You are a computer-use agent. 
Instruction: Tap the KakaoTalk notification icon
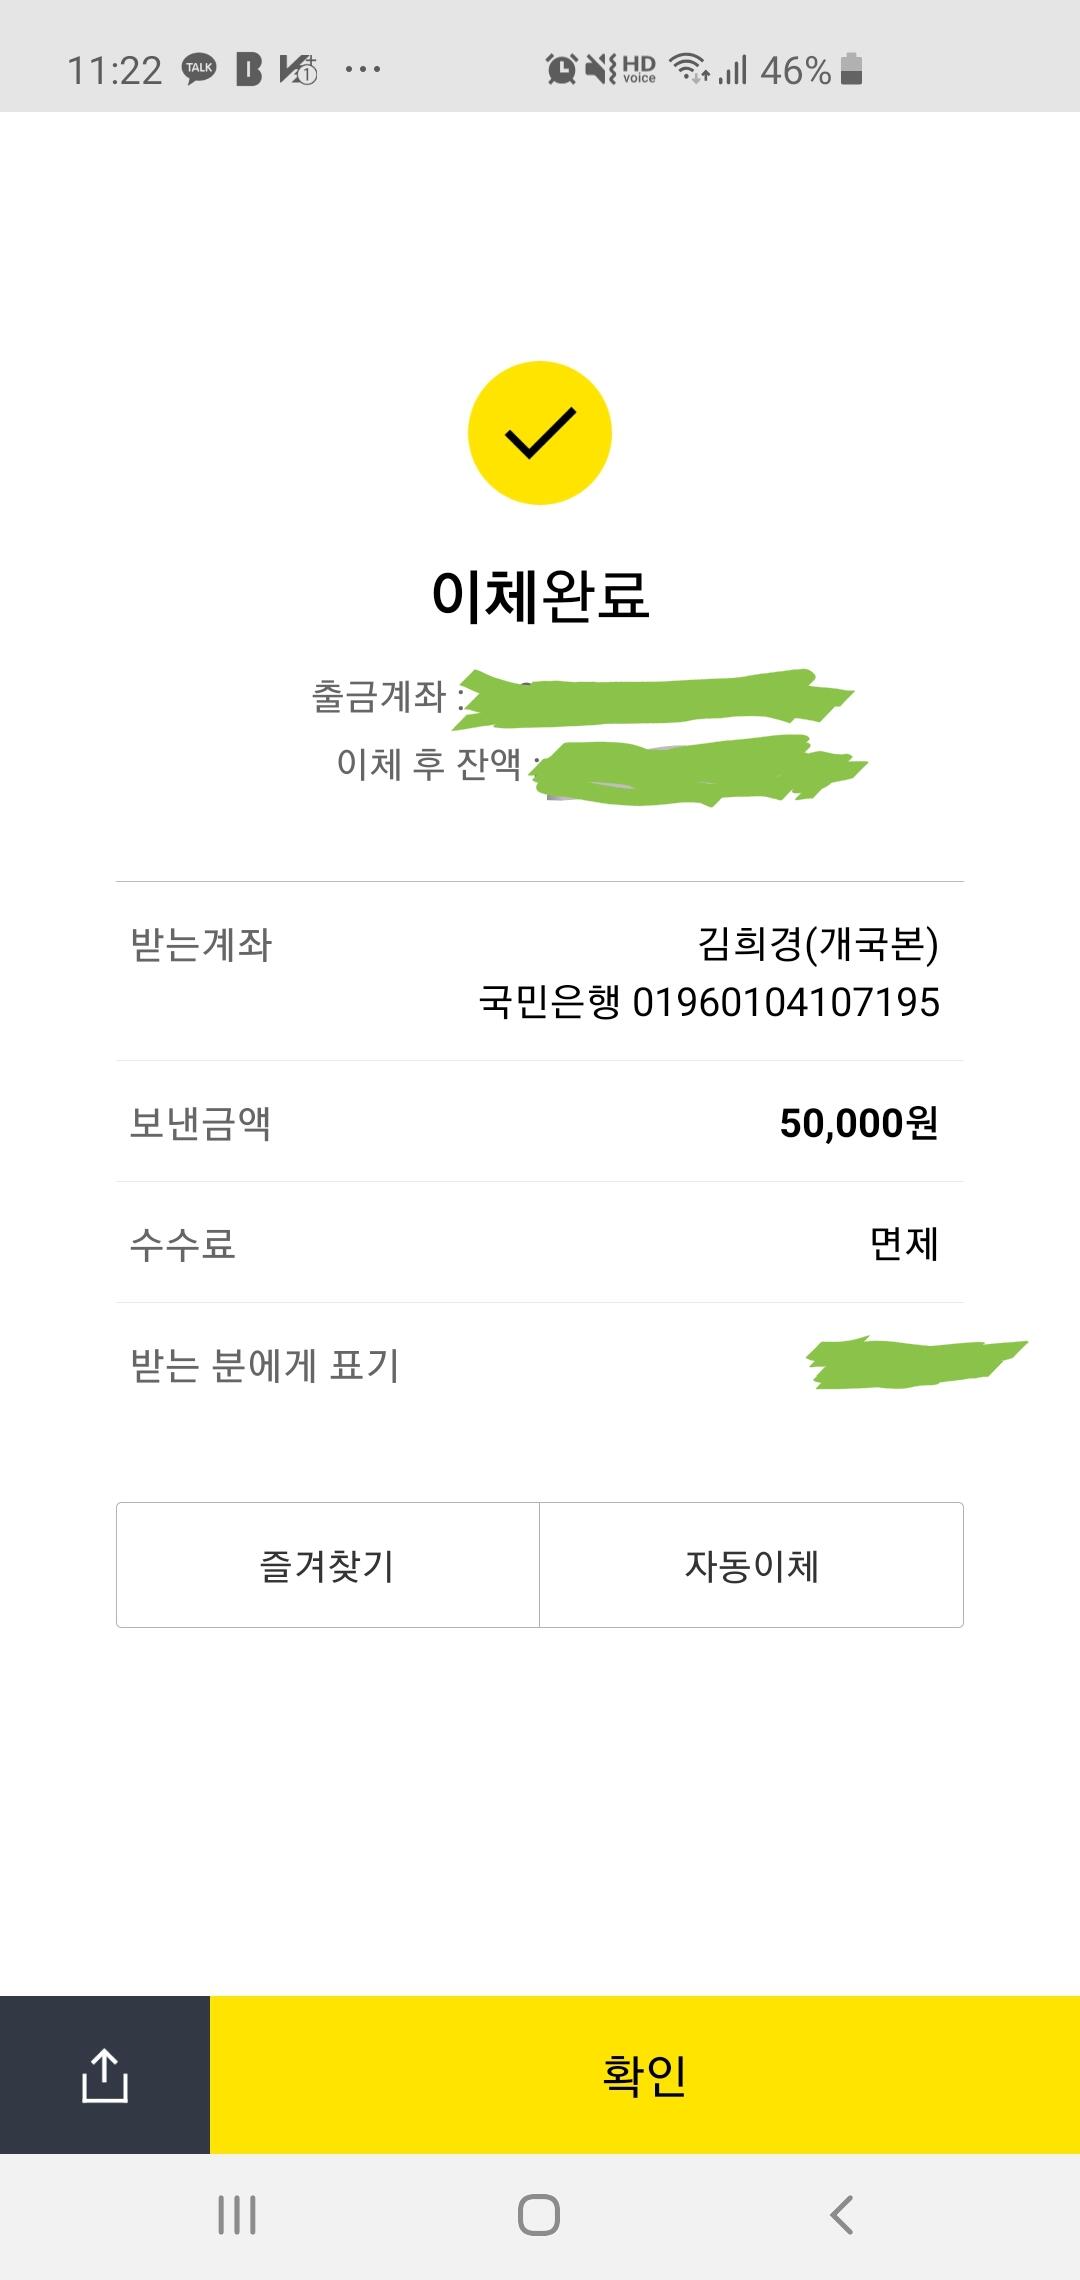tap(199, 69)
